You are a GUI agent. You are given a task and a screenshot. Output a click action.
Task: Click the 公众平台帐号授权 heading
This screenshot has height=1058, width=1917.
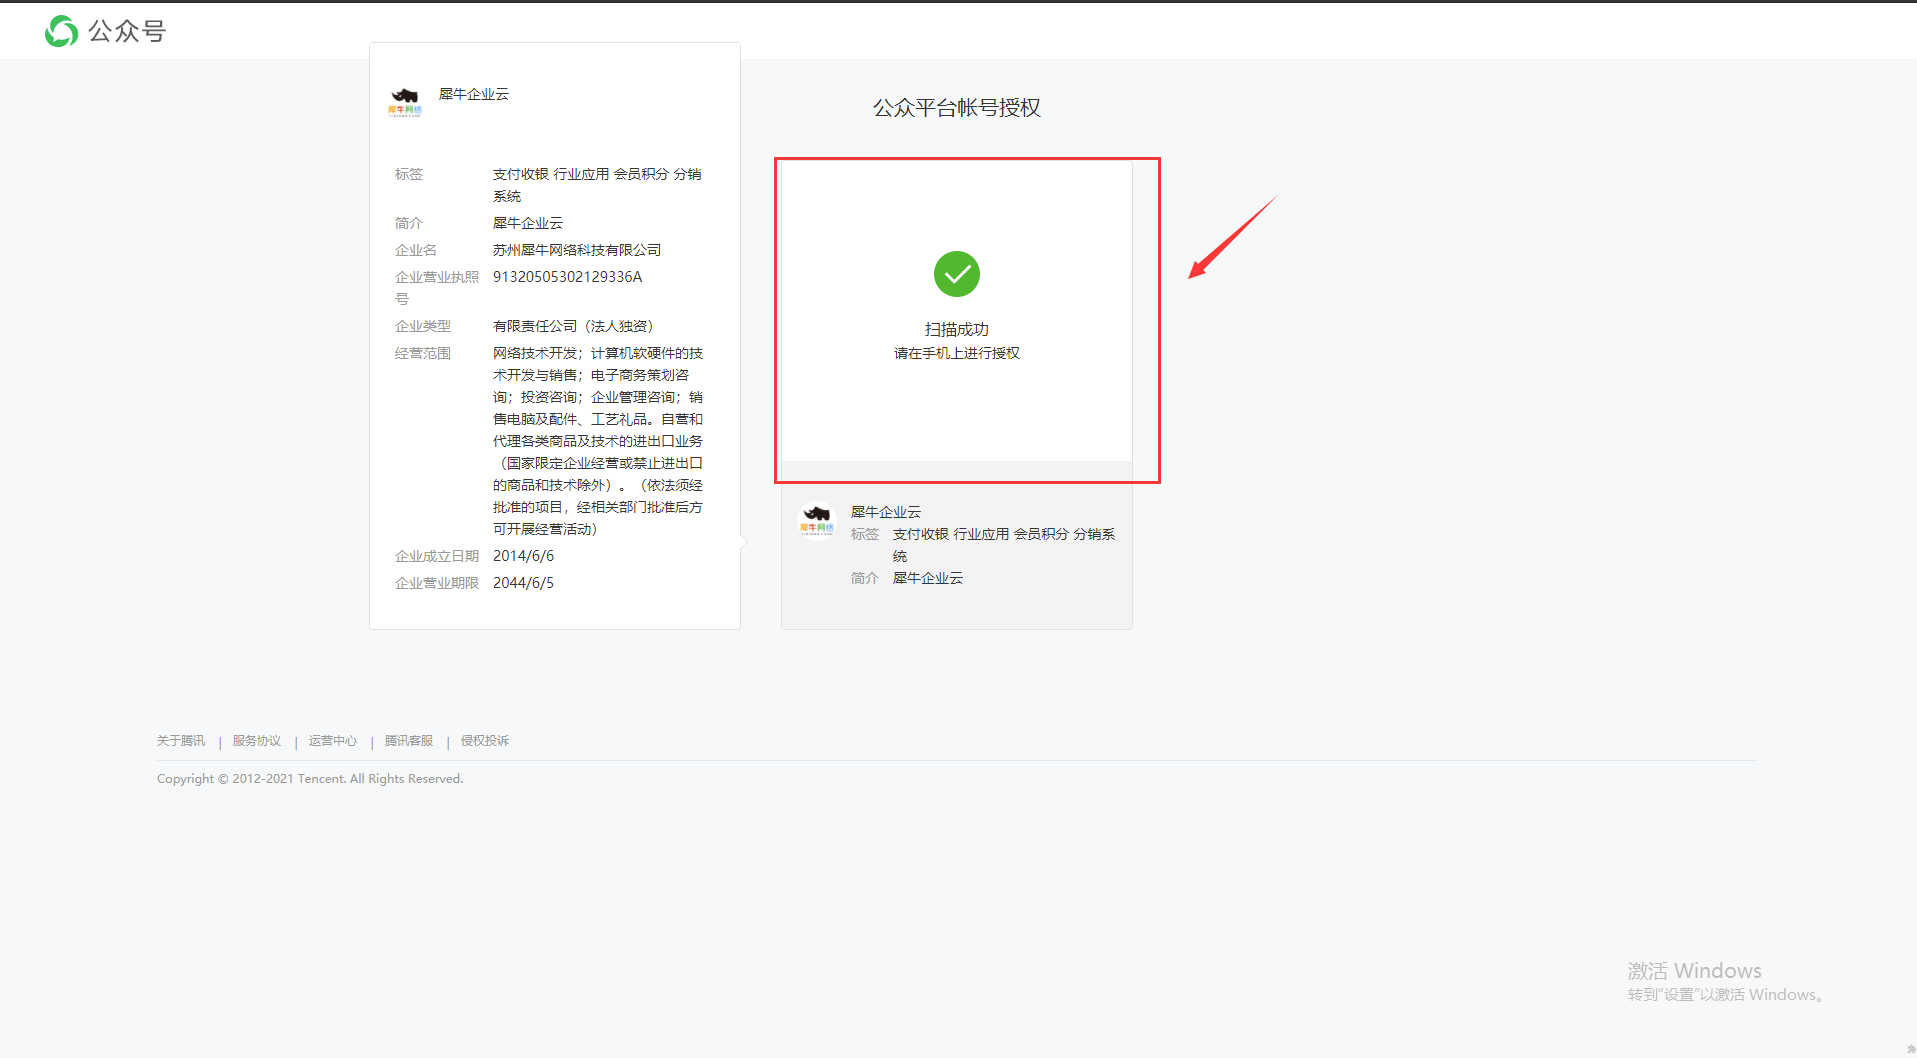pos(957,108)
